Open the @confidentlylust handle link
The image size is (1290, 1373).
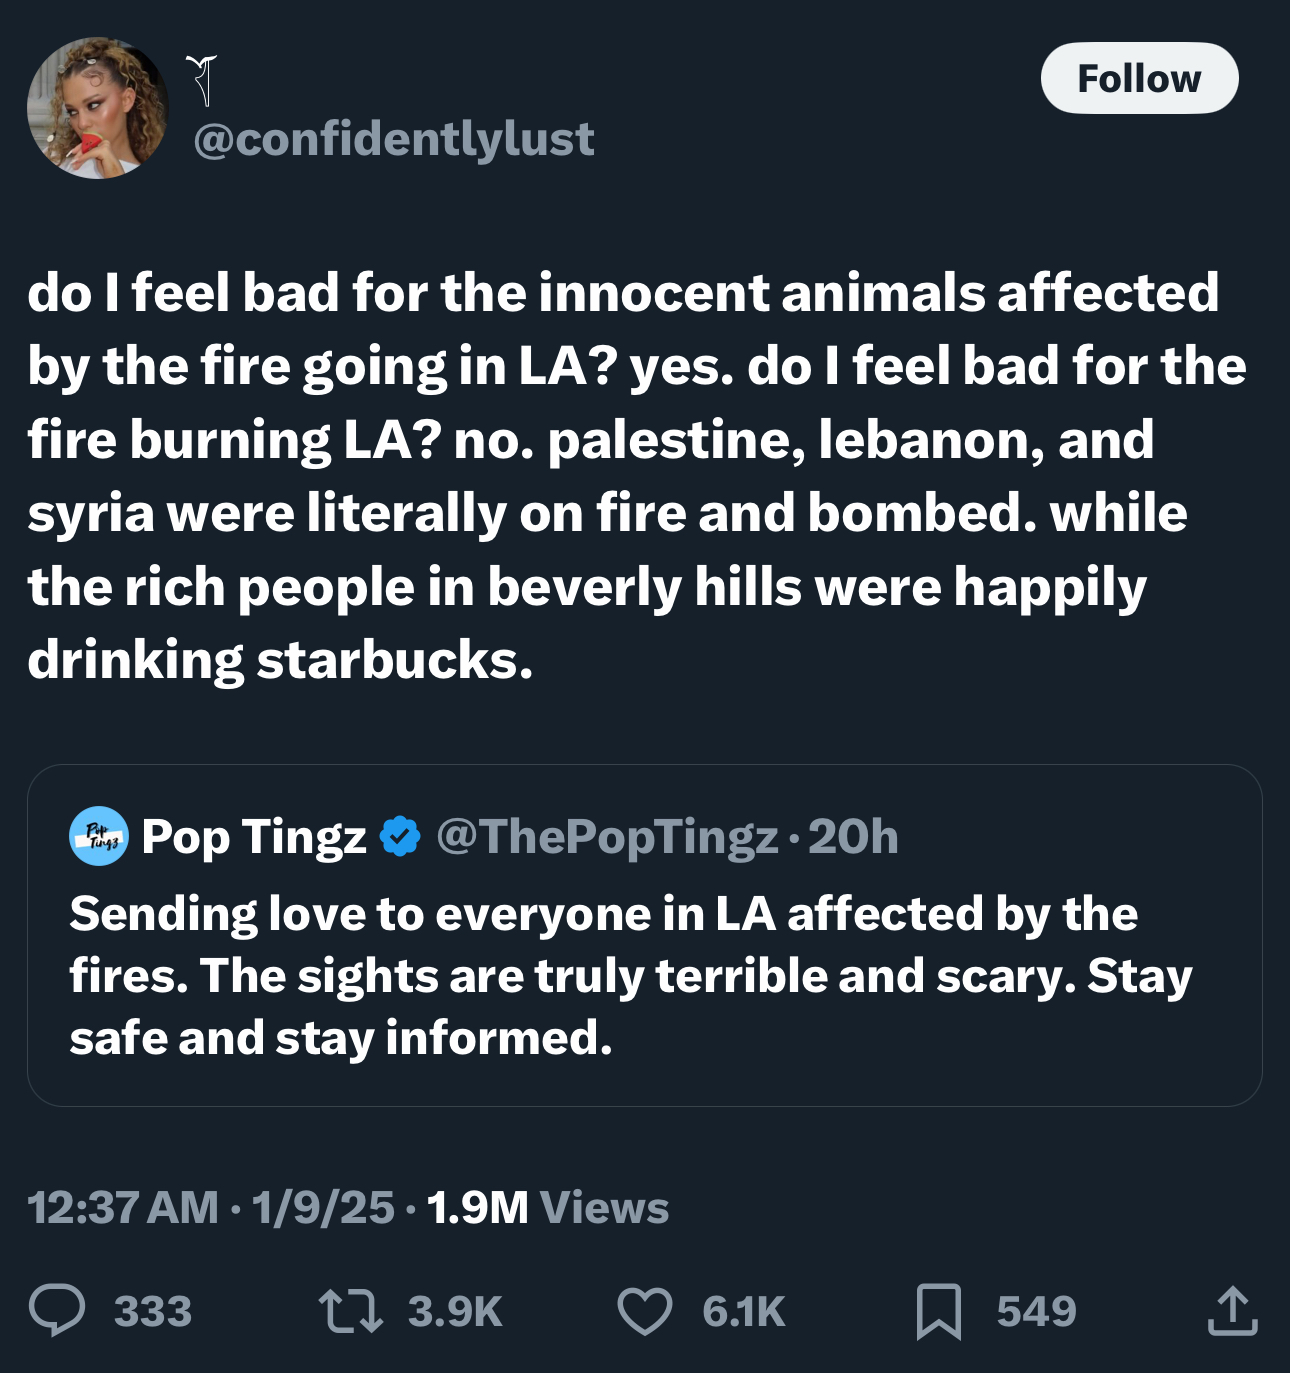tap(393, 138)
